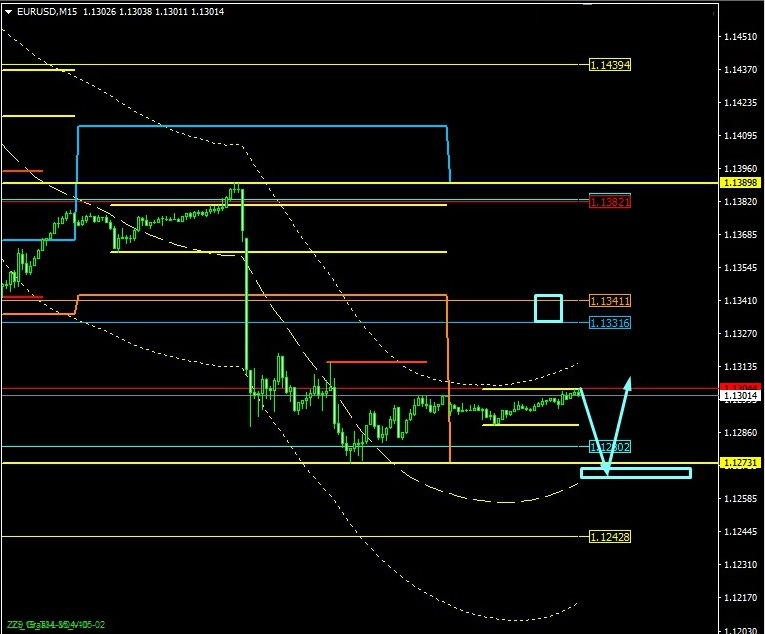Click the blue 1.12802 price label
The height and width of the screenshot is (634, 765).
(609, 447)
